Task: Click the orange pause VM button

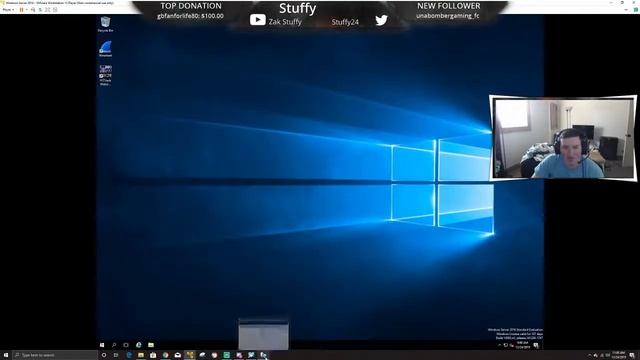Action: (x=21, y=9)
